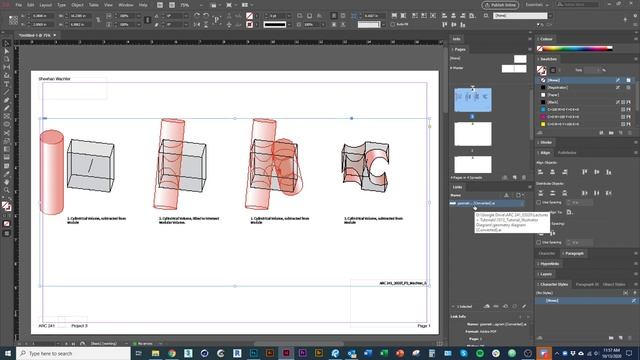The height and width of the screenshot is (360, 640).
Task: Select the Pen tool
Action: (x=7, y=100)
